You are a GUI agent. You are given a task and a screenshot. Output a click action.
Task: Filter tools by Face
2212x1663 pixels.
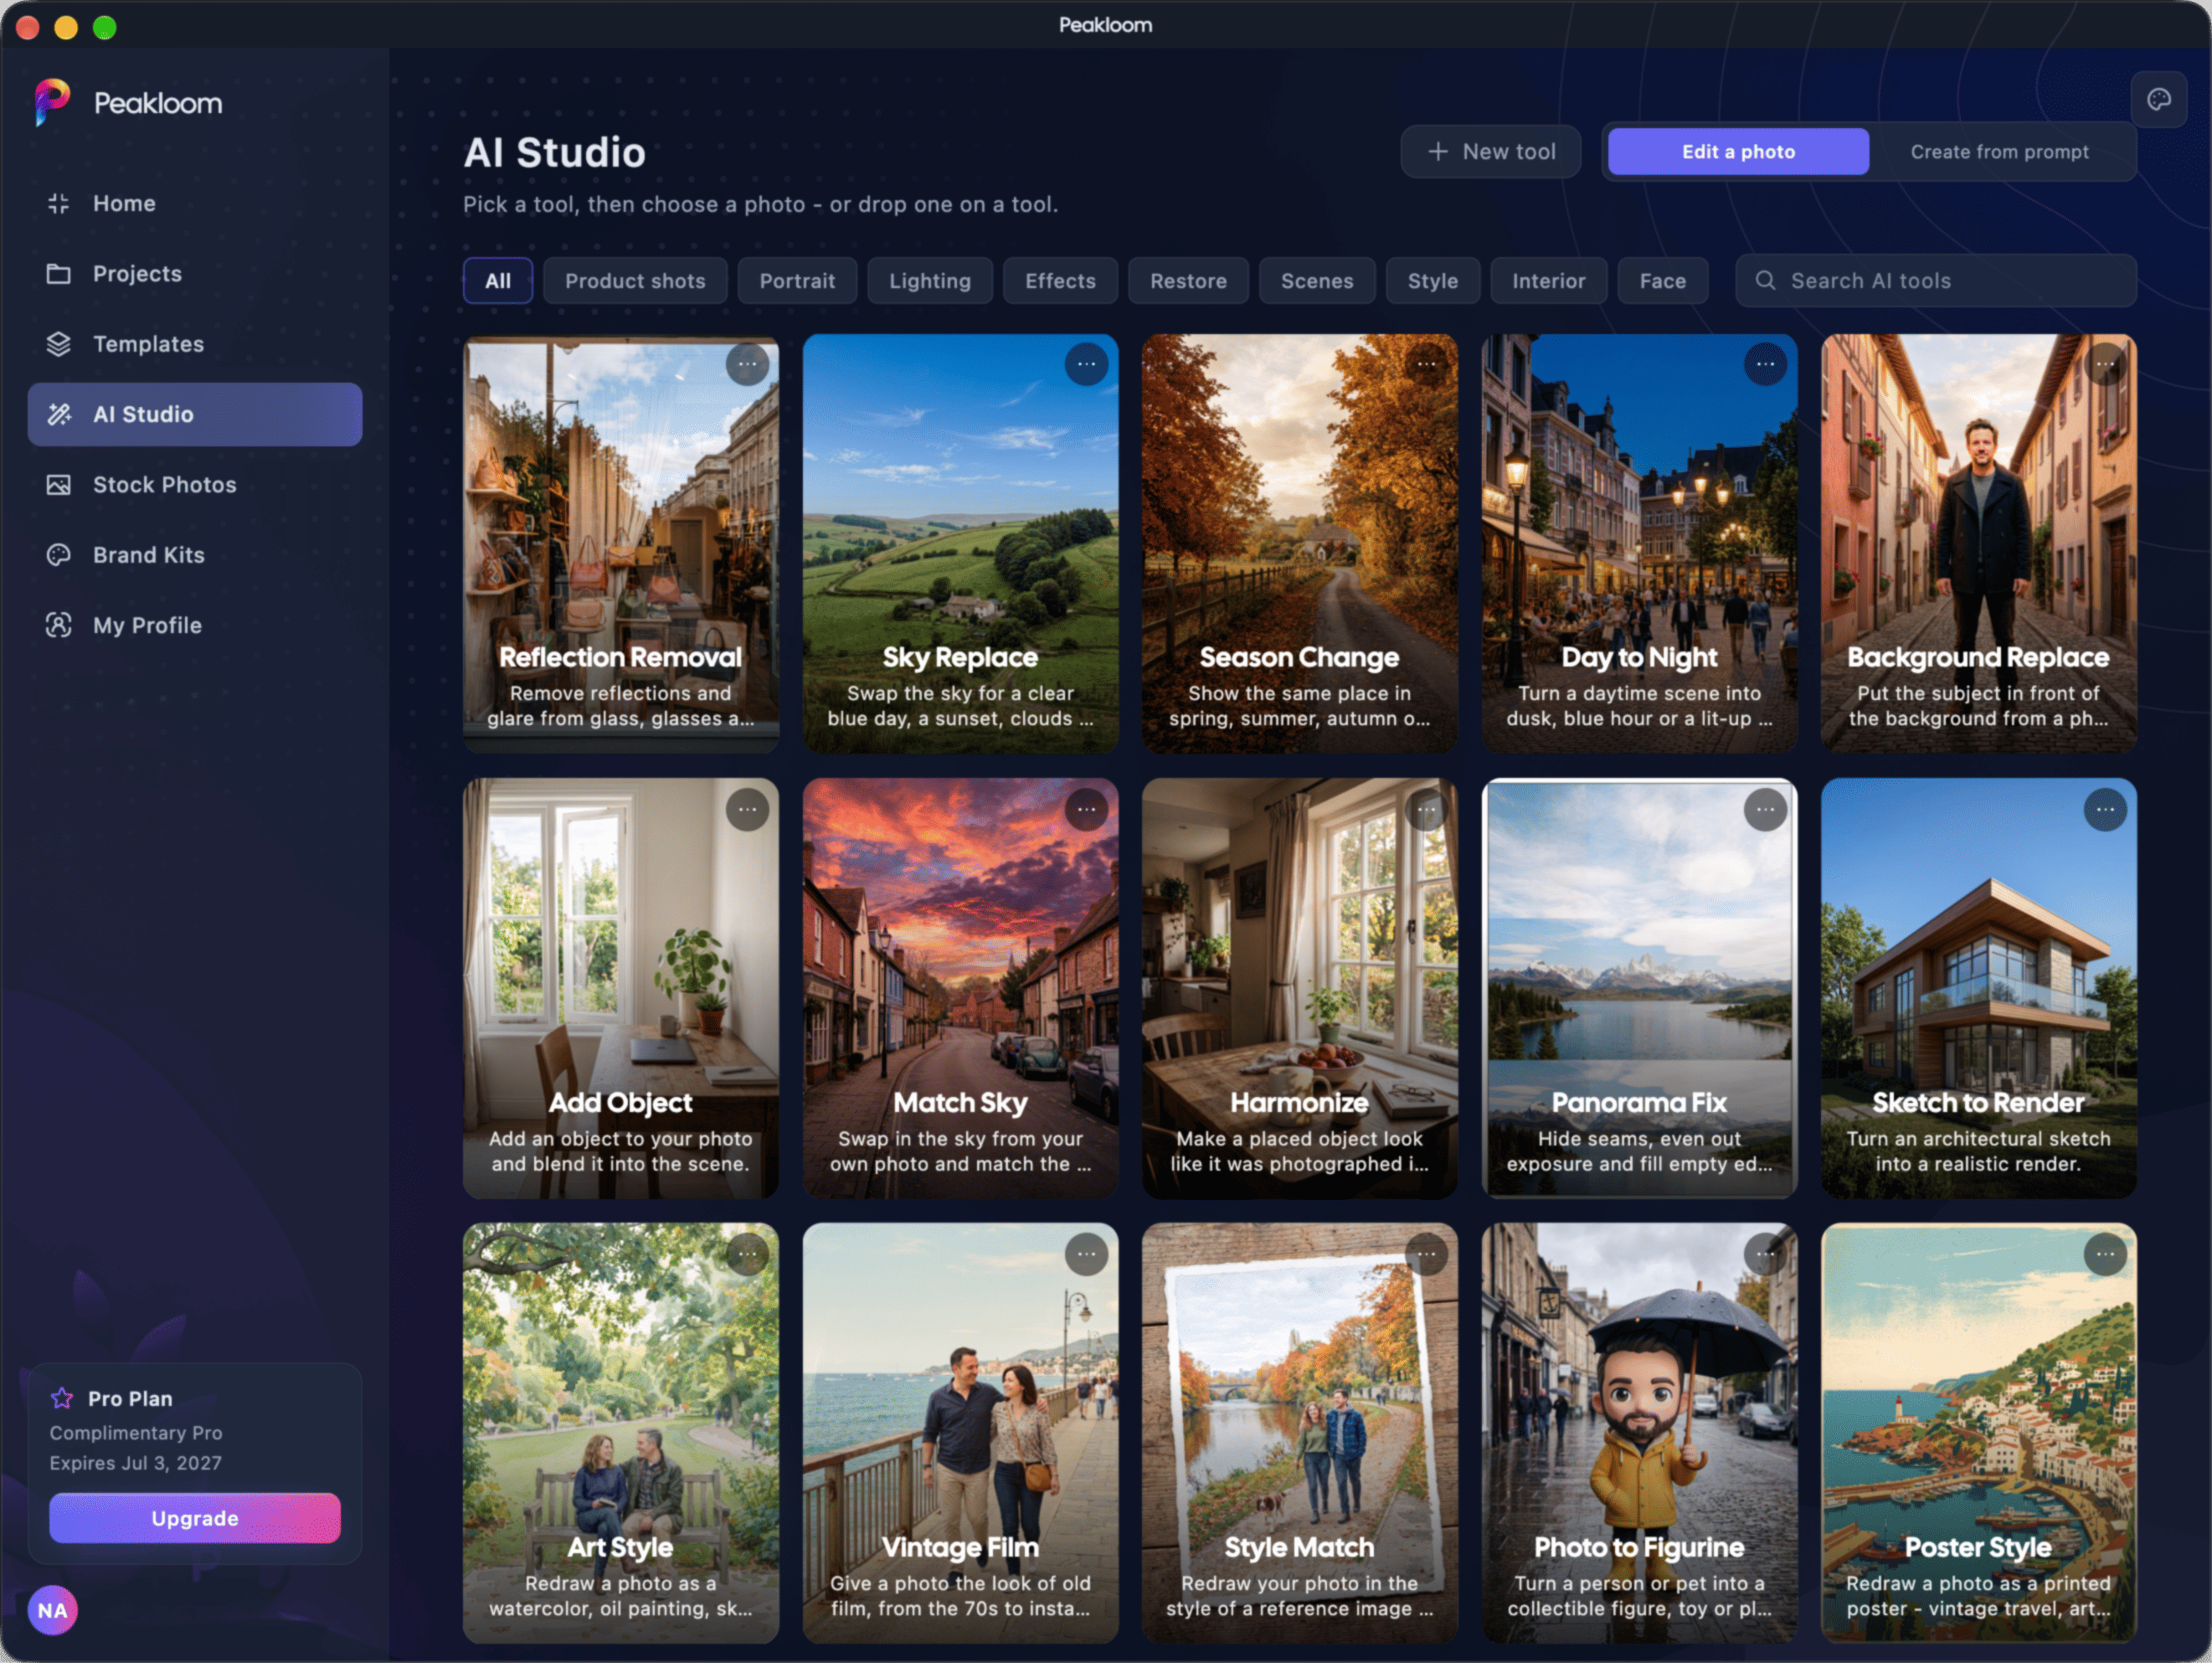pos(1662,281)
